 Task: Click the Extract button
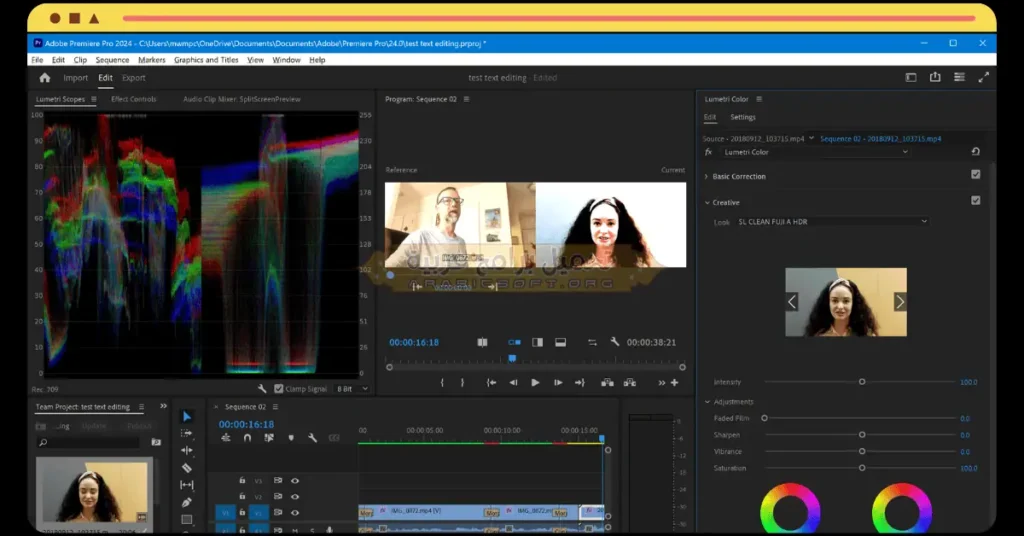pos(630,383)
